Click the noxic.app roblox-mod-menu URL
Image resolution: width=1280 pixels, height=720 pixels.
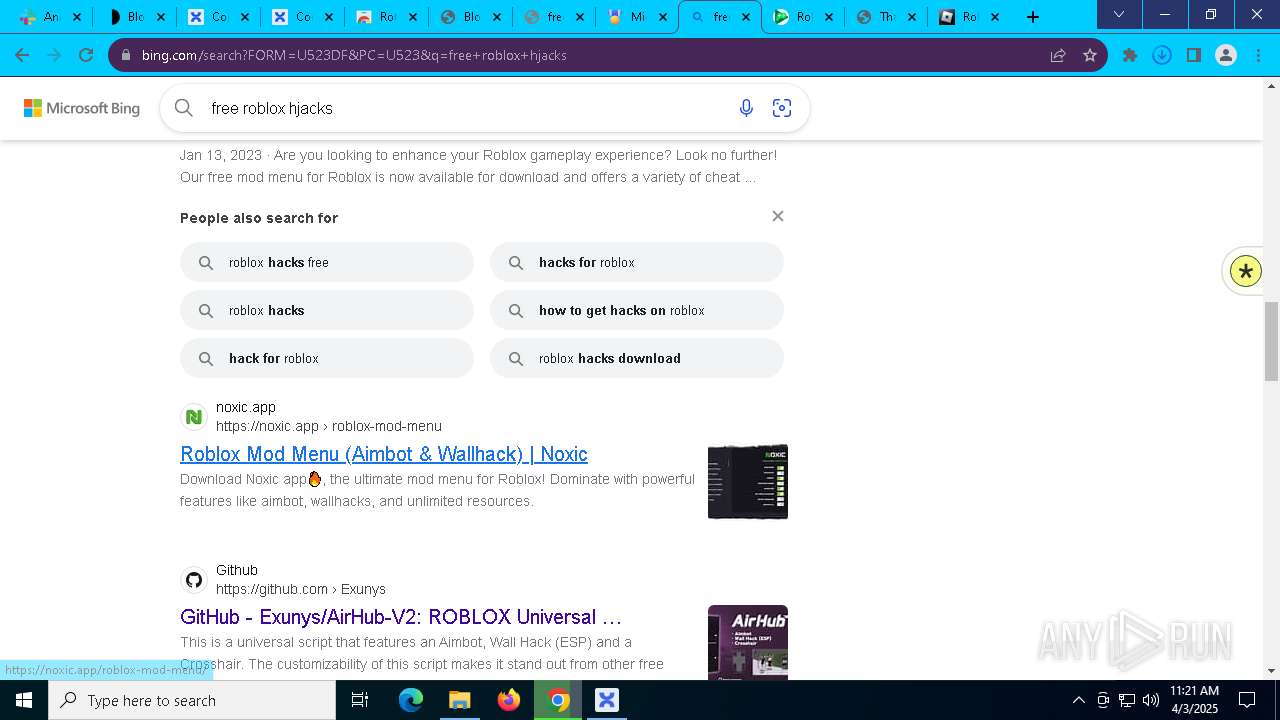[329, 426]
